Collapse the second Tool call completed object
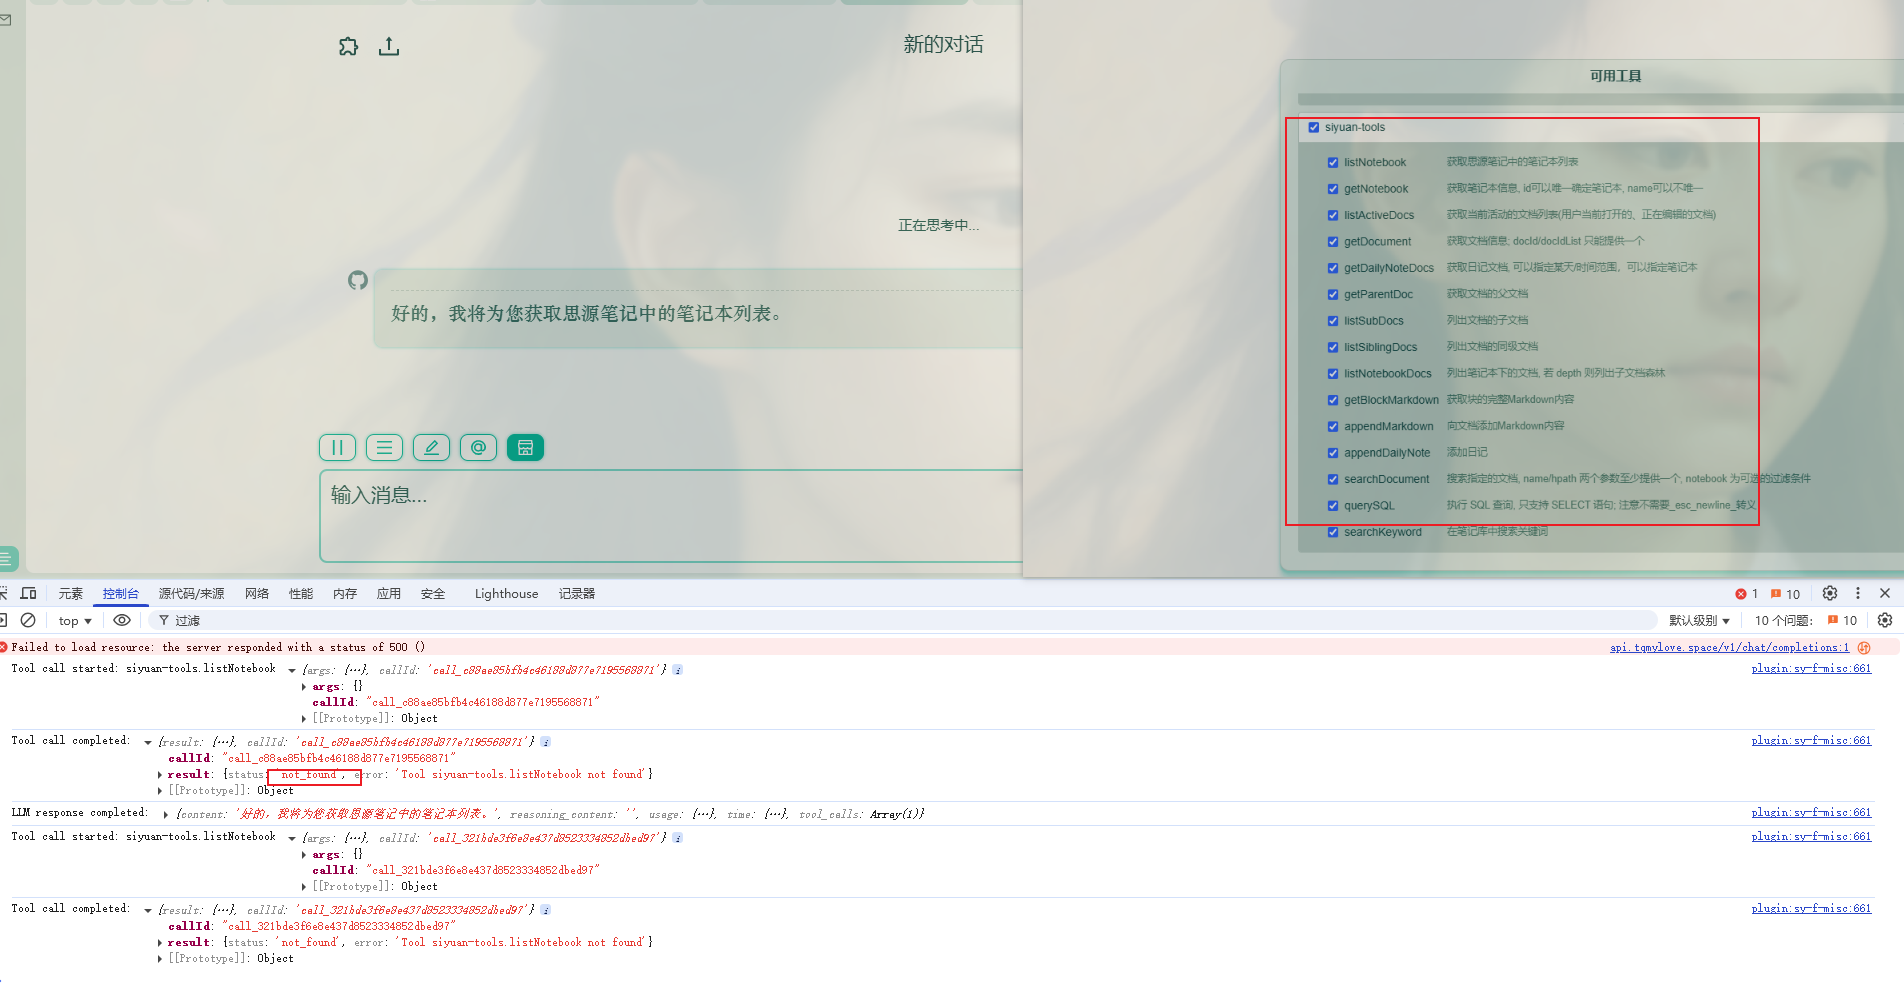 point(148,910)
